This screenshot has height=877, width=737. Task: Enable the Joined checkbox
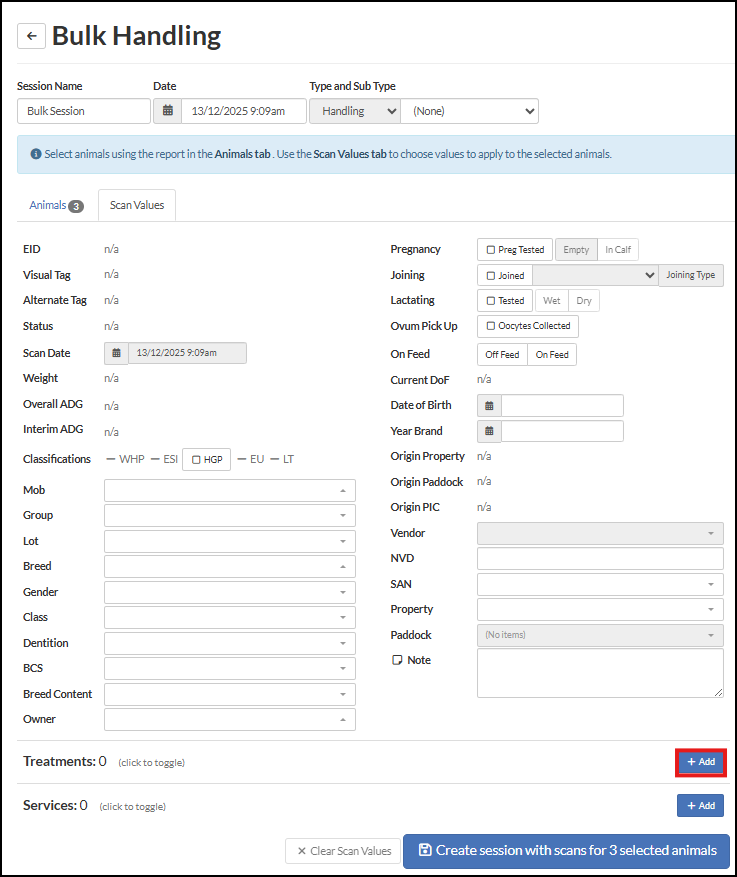[490, 275]
